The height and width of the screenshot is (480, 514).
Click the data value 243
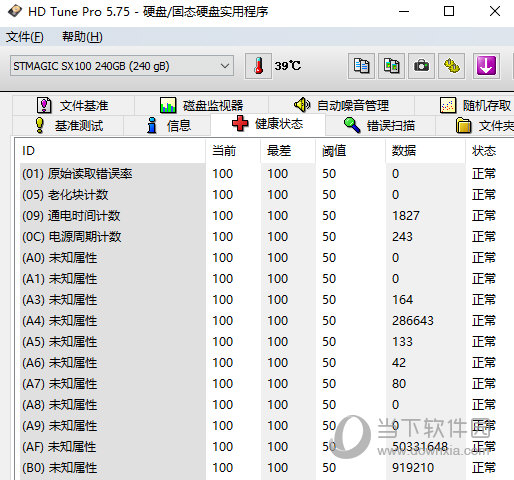[402, 237]
